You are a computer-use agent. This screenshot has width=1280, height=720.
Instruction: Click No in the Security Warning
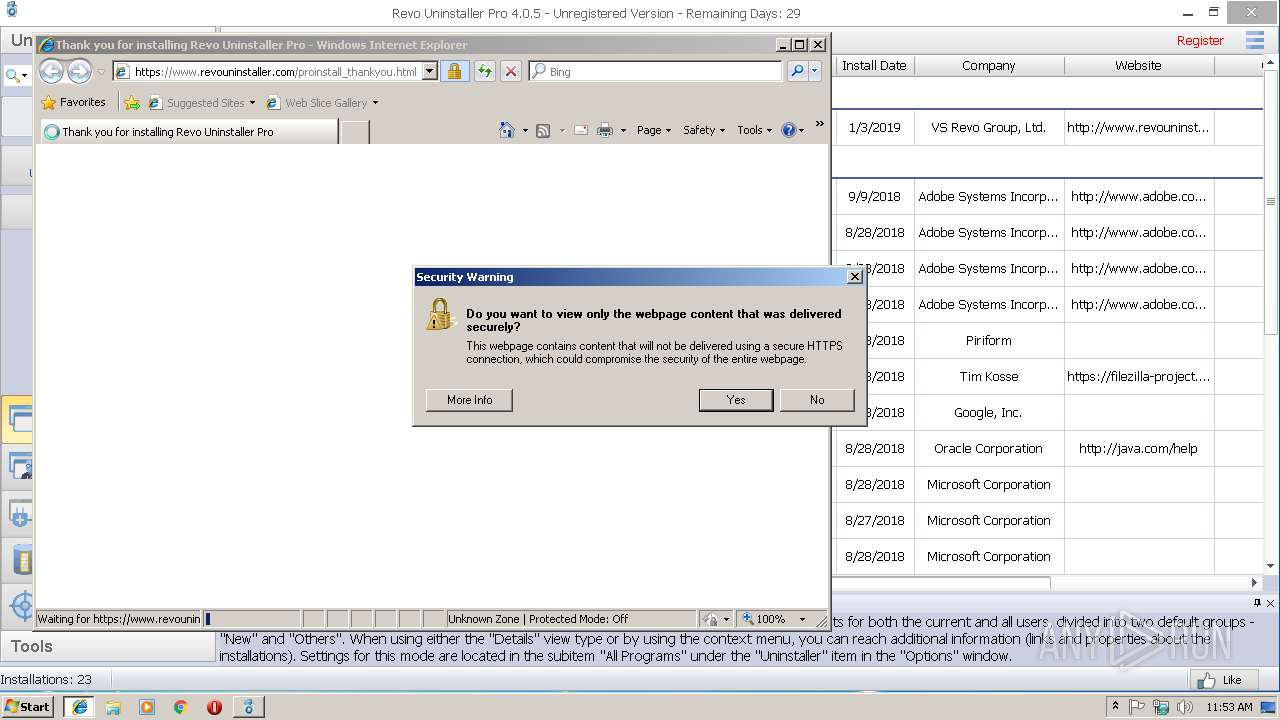pos(817,400)
